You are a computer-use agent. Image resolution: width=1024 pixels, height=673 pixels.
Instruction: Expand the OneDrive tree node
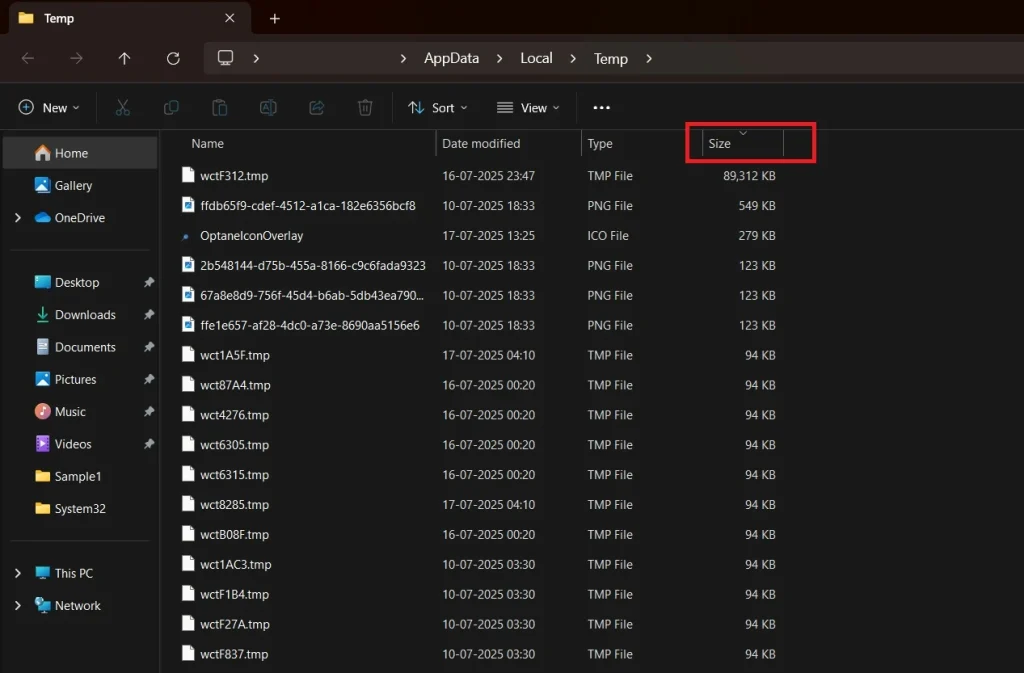17,218
